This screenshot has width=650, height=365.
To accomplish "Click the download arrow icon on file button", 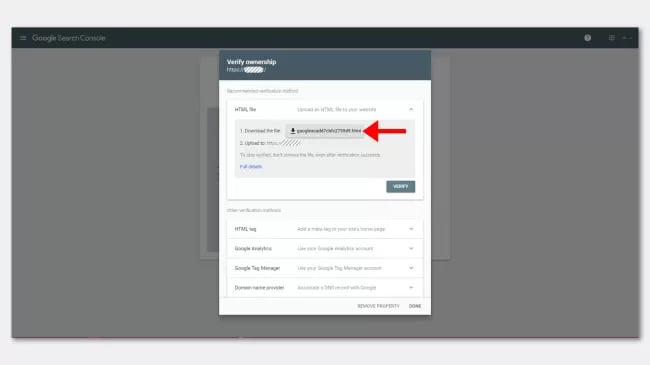I will 293,131.
